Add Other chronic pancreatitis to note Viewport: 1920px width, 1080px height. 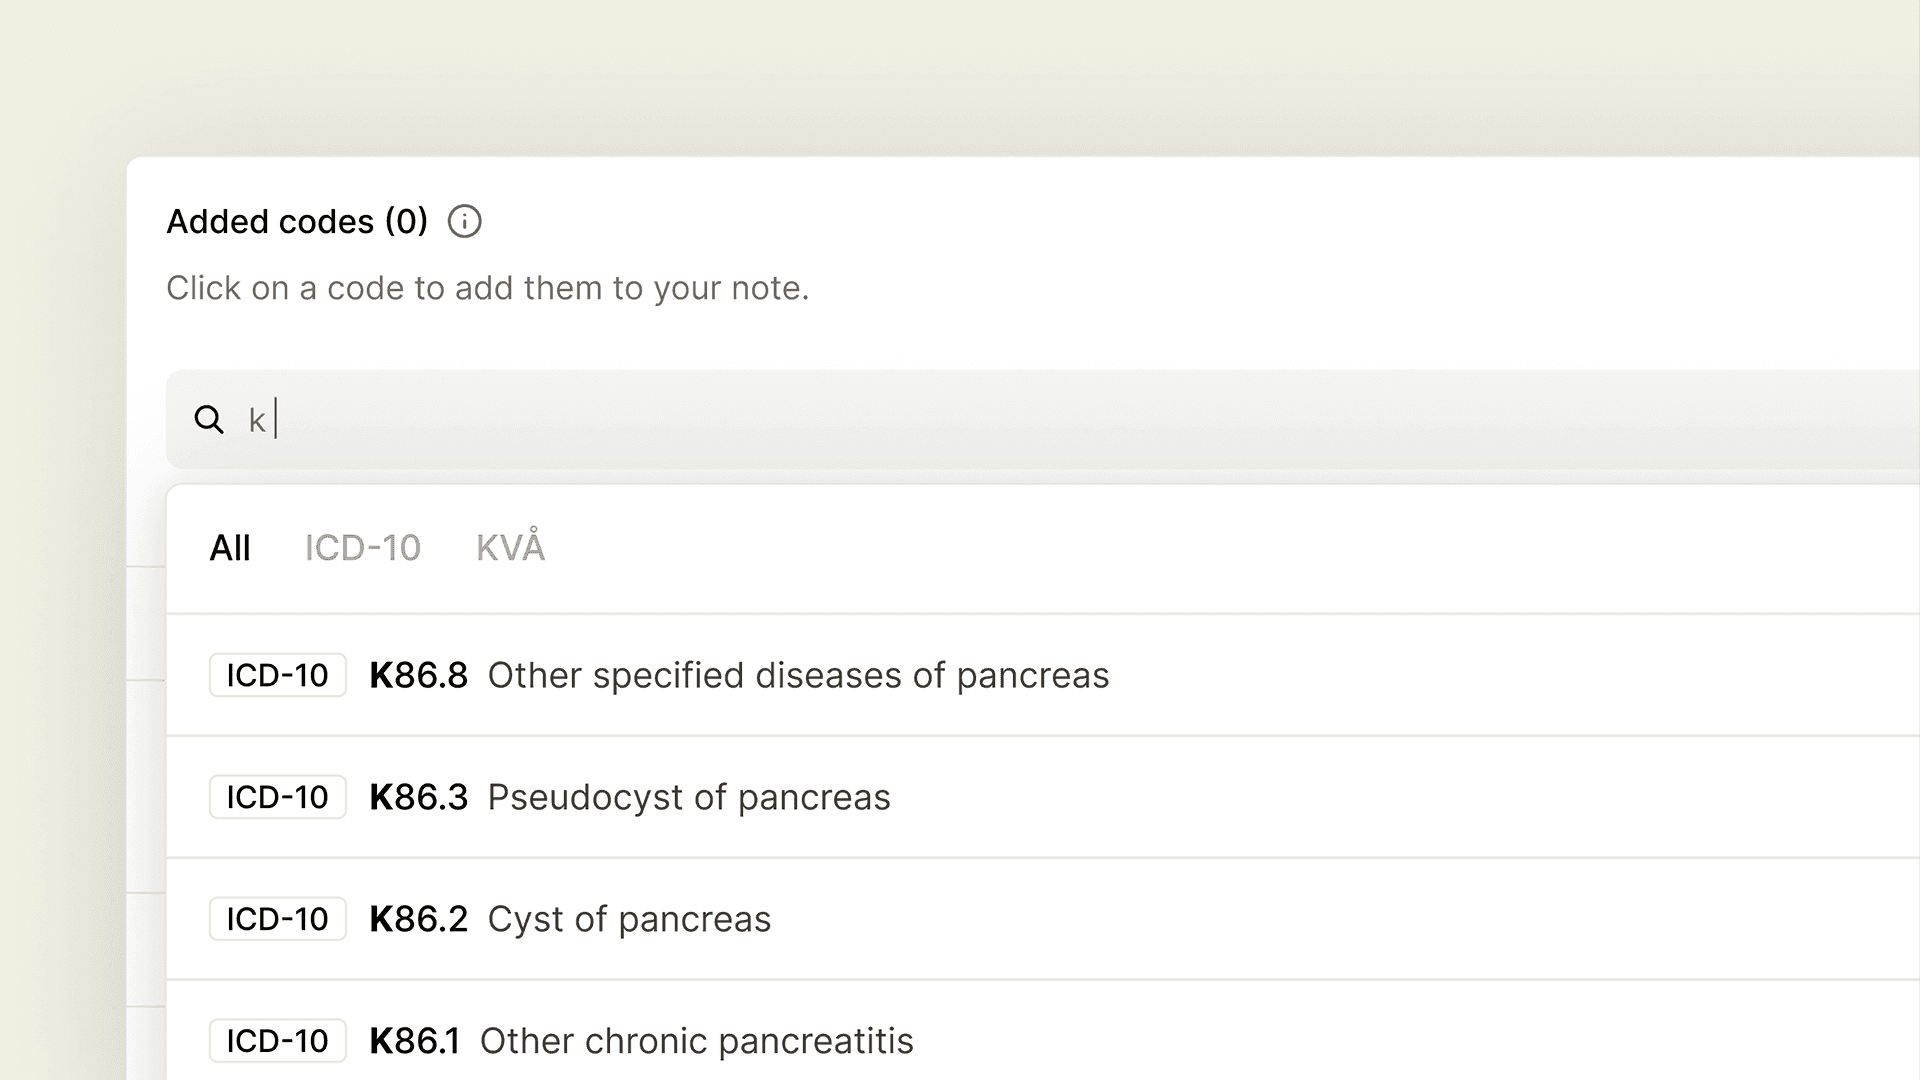tap(696, 1042)
